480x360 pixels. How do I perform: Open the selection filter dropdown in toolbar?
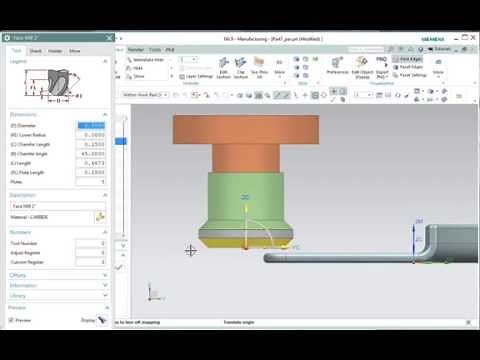[146, 95]
